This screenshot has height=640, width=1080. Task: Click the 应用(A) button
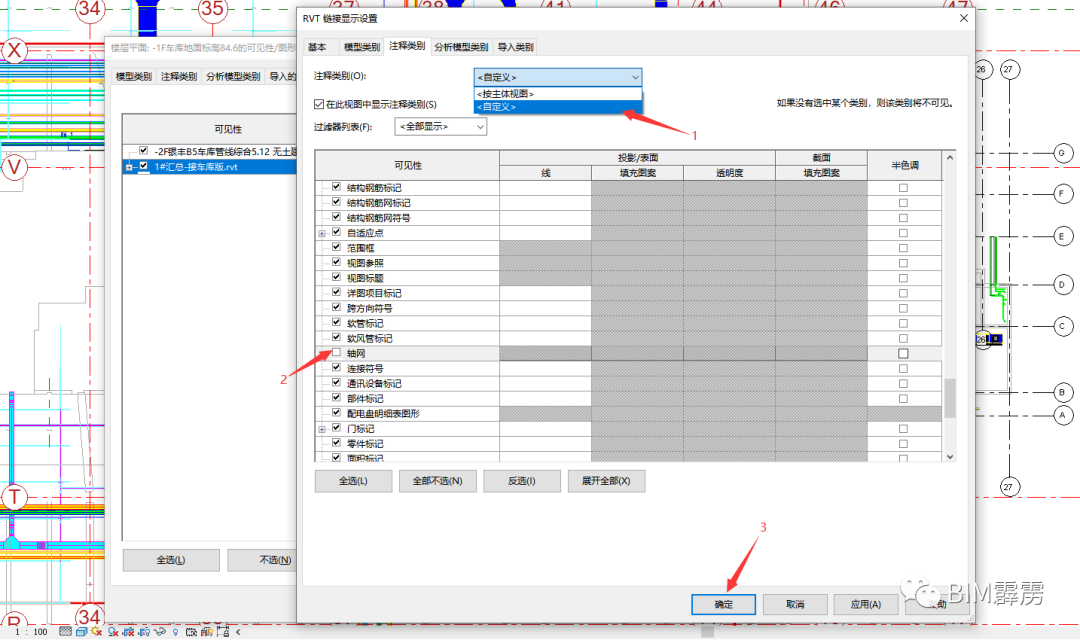(866, 604)
